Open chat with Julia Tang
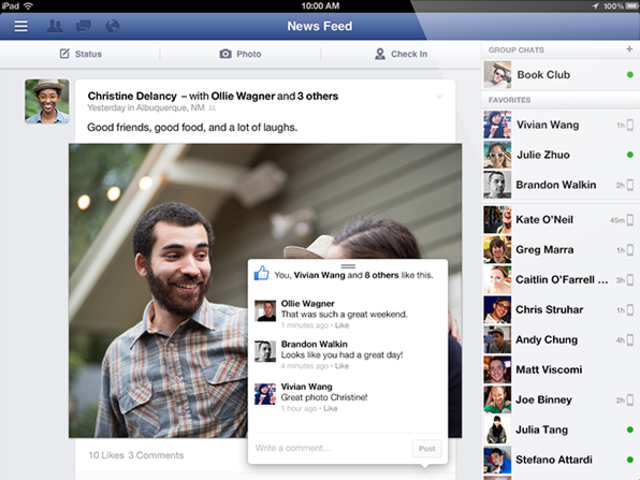 [x=560, y=430]
